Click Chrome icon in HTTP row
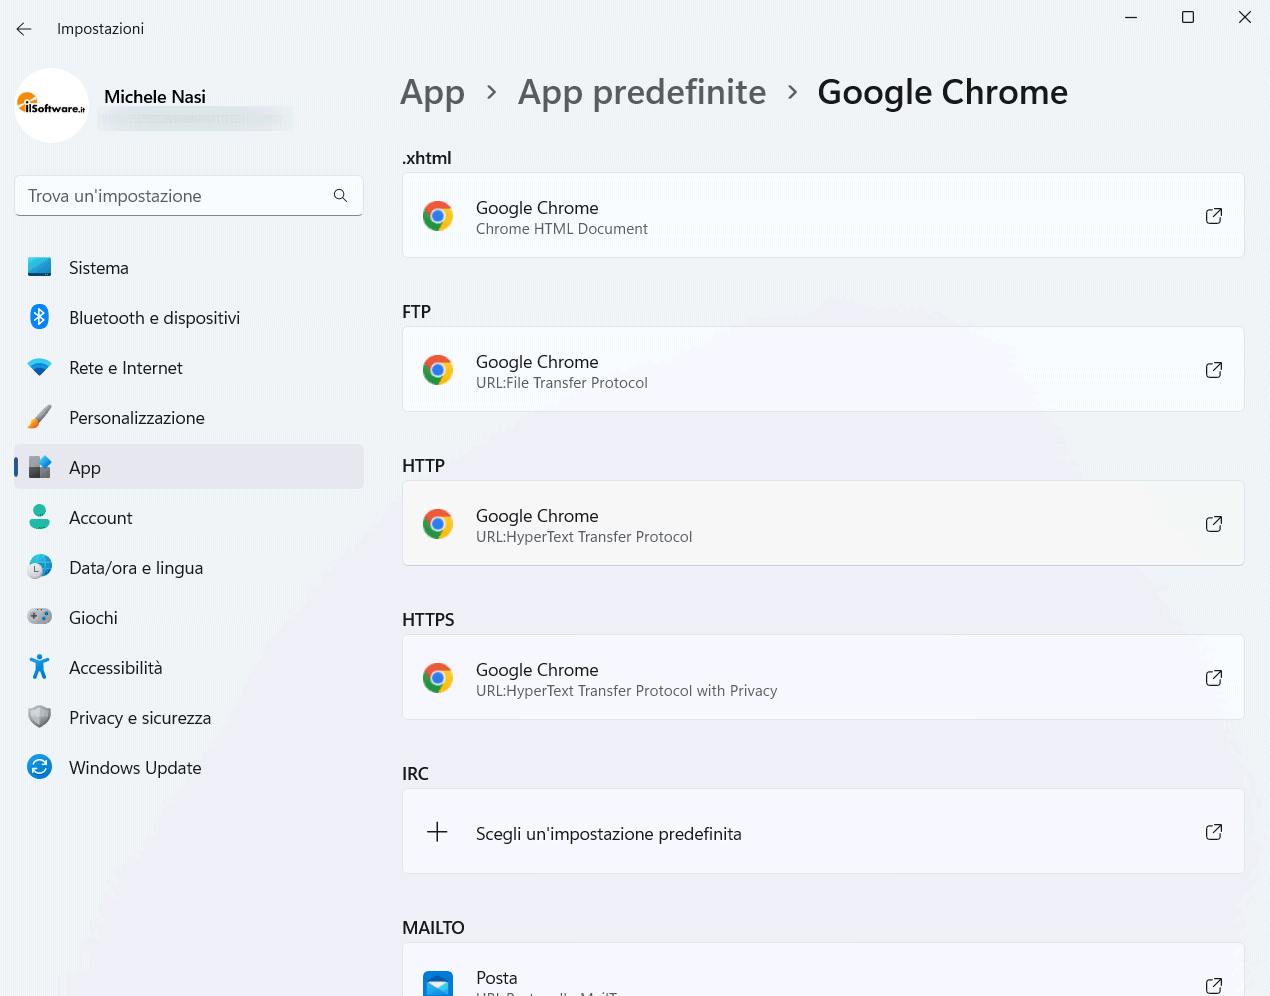Screen dimensions: 1270x996 click(438, 524)
